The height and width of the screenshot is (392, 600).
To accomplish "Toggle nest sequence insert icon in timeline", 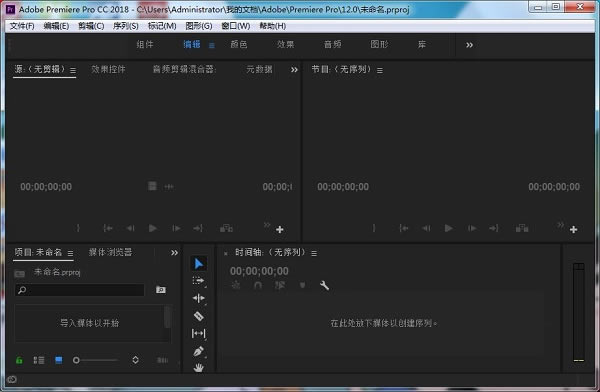I will click(x=236, y=285).
